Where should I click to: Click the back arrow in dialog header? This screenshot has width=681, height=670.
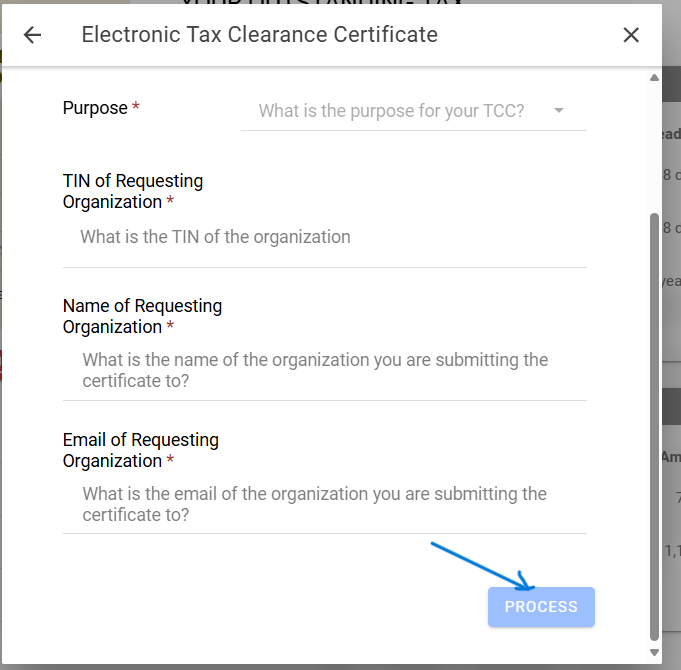33,35
